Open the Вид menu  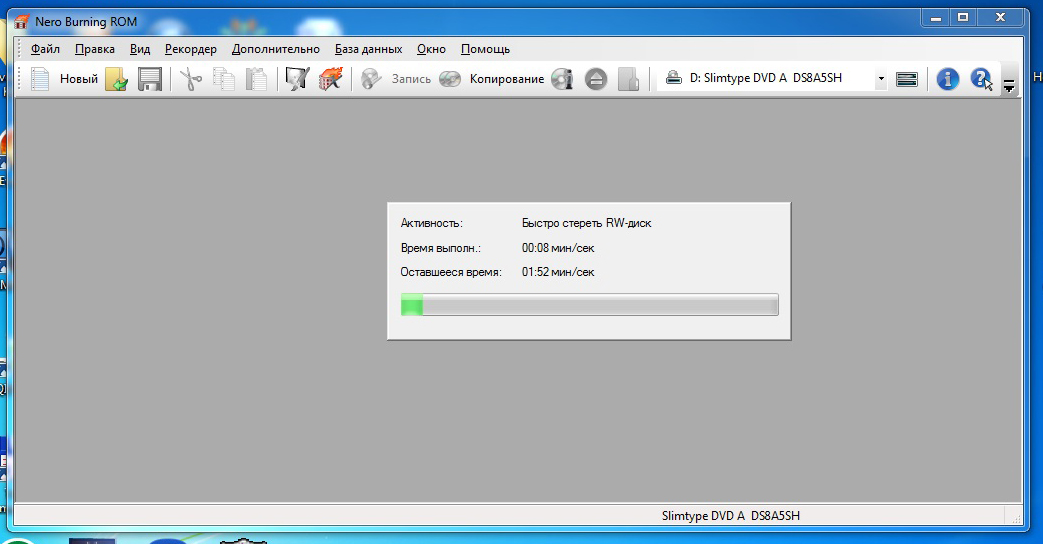point(140,49)
